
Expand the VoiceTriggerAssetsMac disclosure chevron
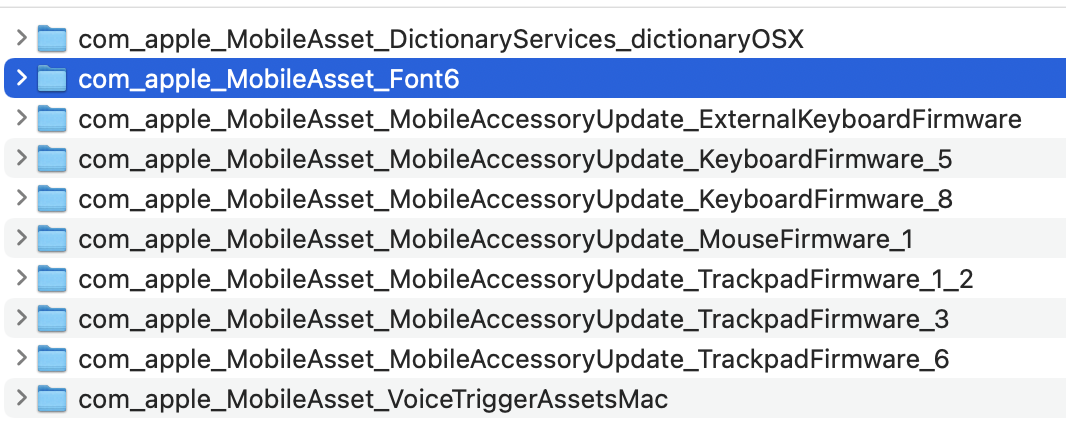(22, 397)
